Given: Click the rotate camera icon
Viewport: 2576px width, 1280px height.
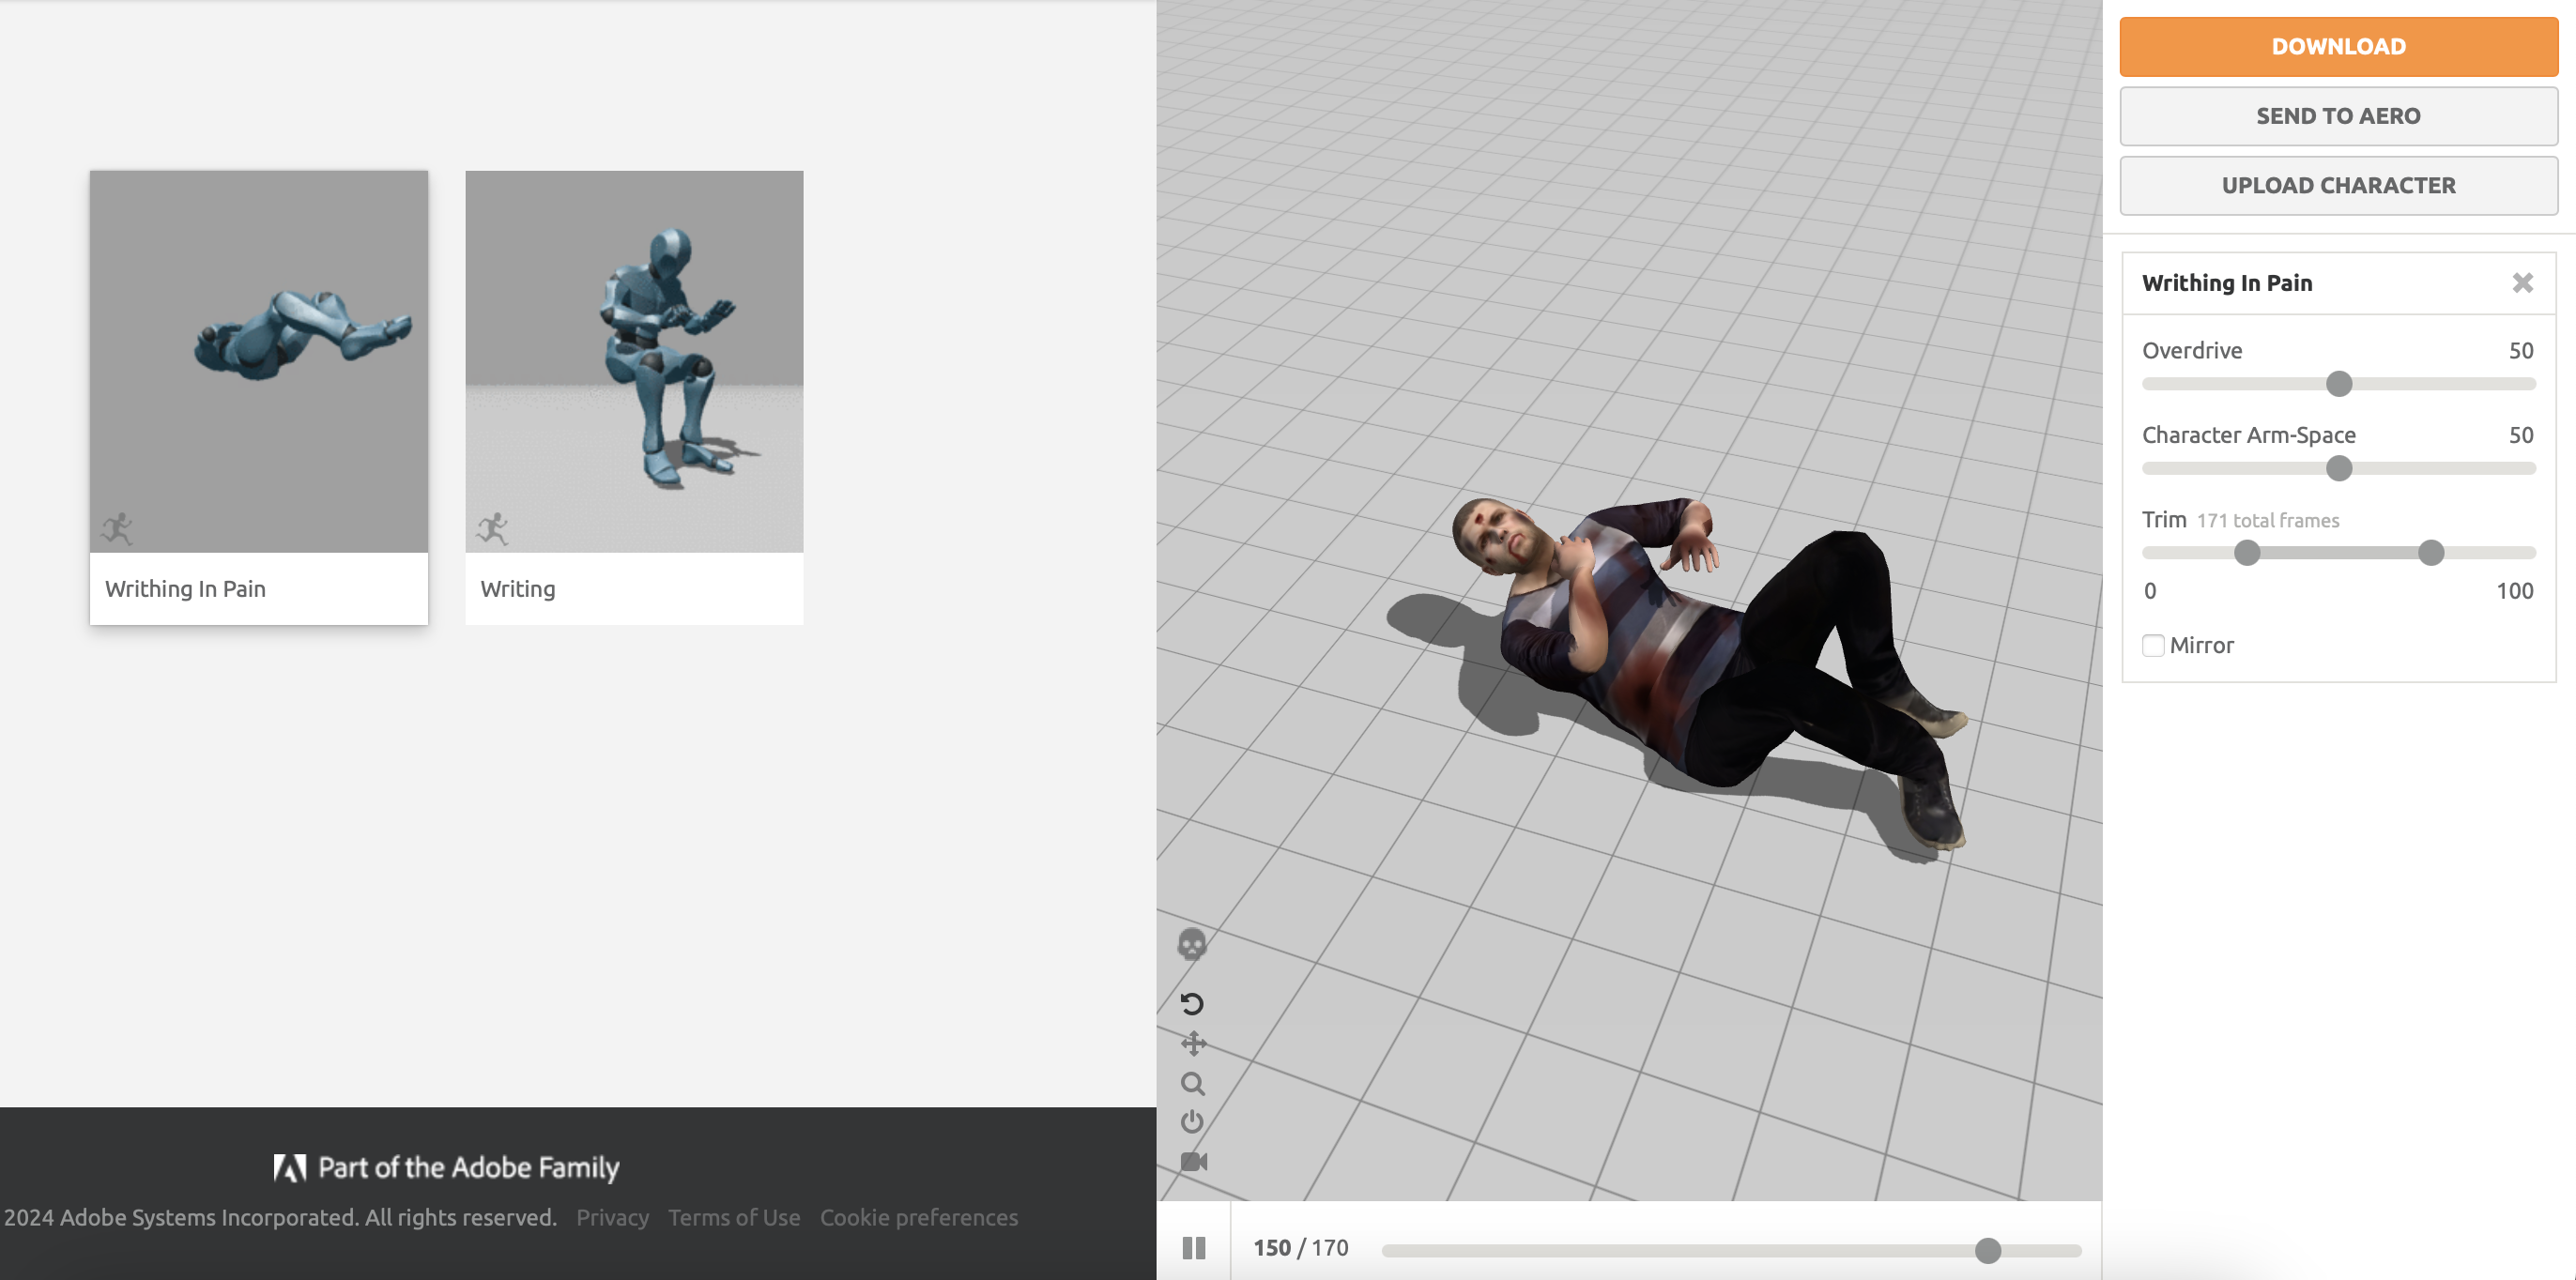Looking at the screenshot, I should (x=1191, y=1003).
